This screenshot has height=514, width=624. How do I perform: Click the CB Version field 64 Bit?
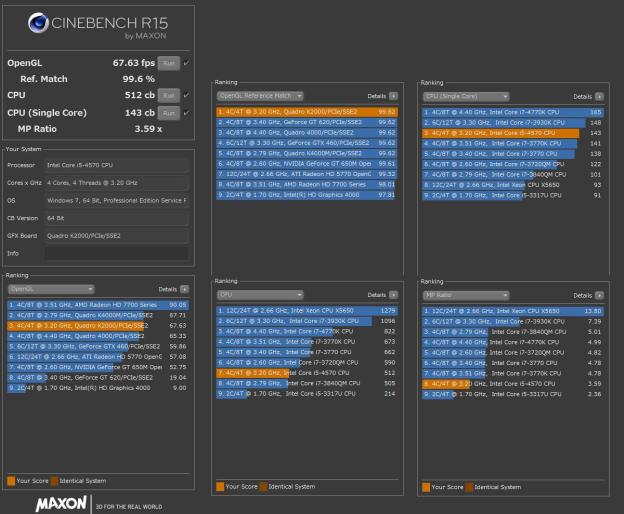(116, 218)
